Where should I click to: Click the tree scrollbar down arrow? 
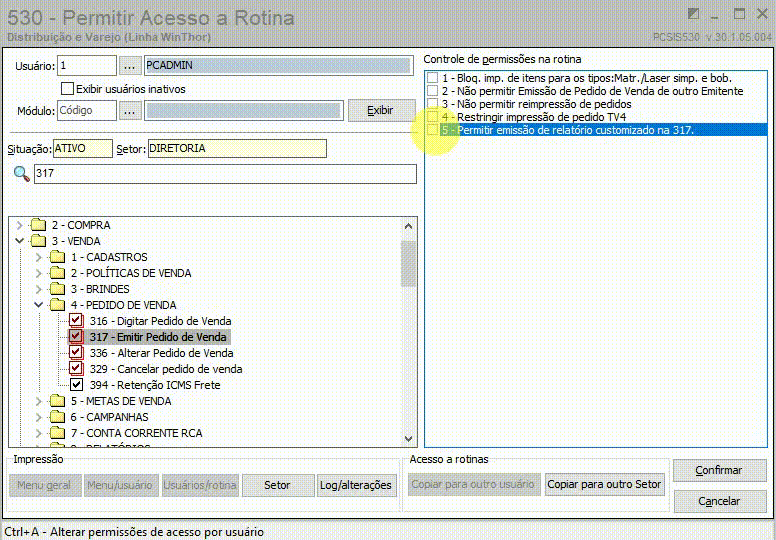pos(408,438)
